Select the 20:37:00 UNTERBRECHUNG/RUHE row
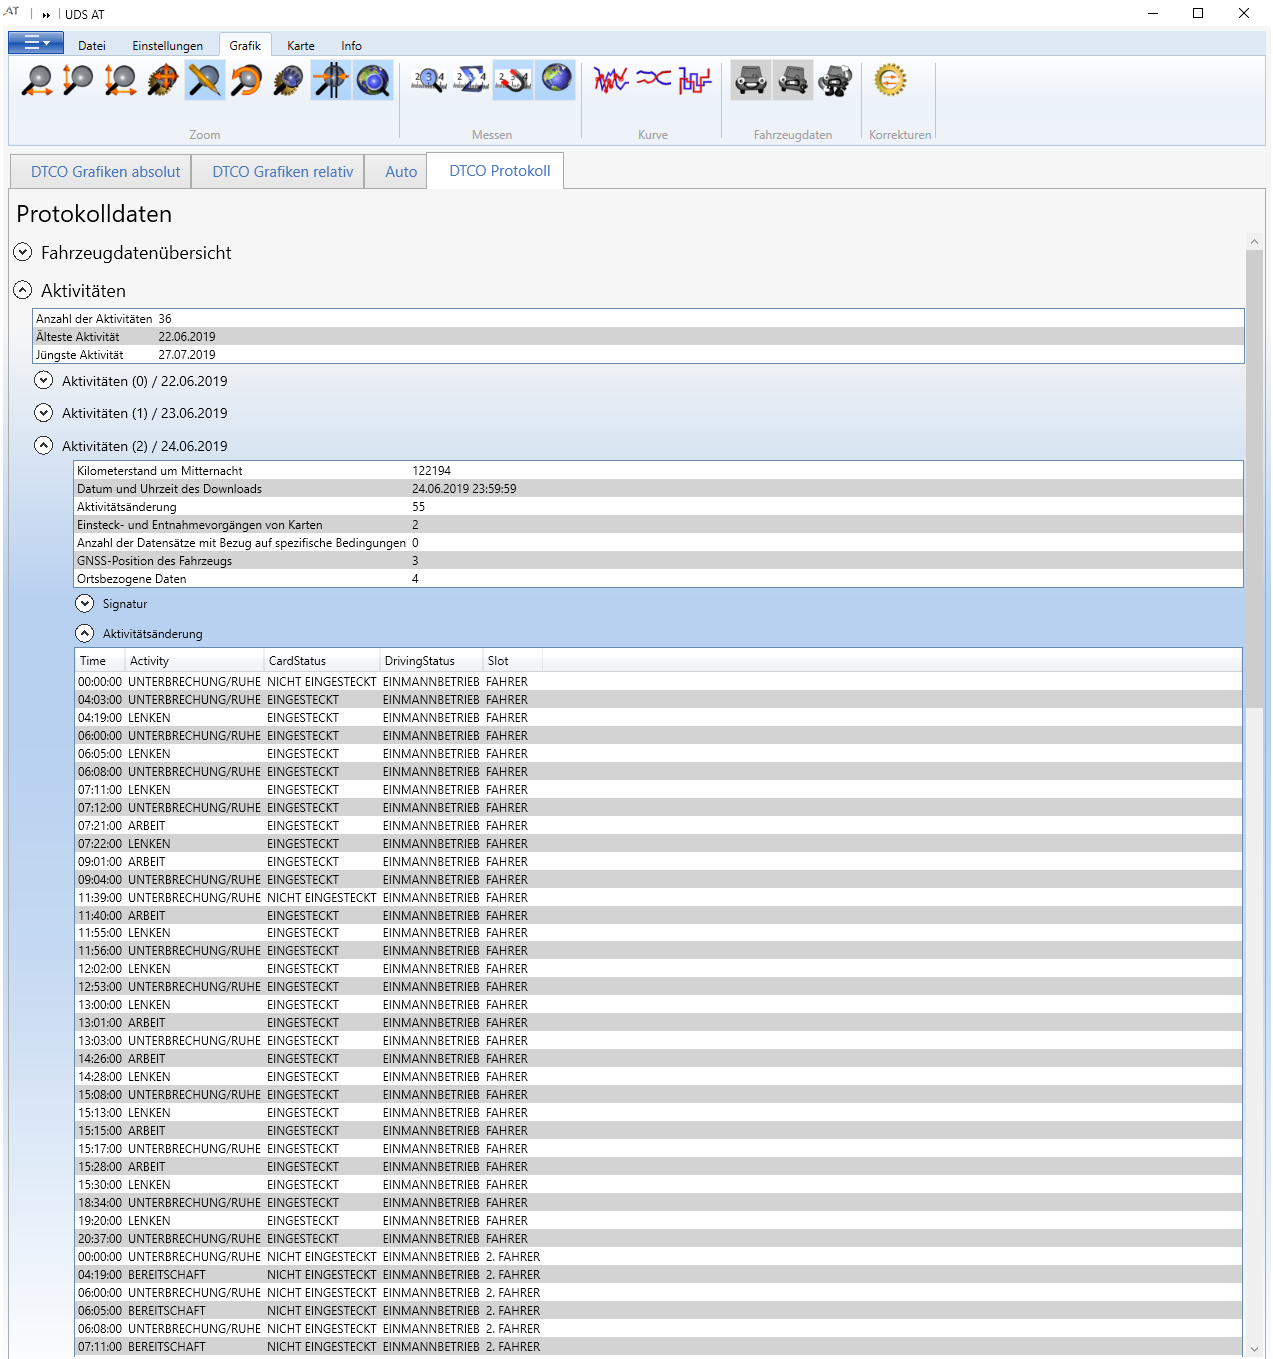The width and height of the screenshot is (1273, 1359). click(x=659, y=1239)
